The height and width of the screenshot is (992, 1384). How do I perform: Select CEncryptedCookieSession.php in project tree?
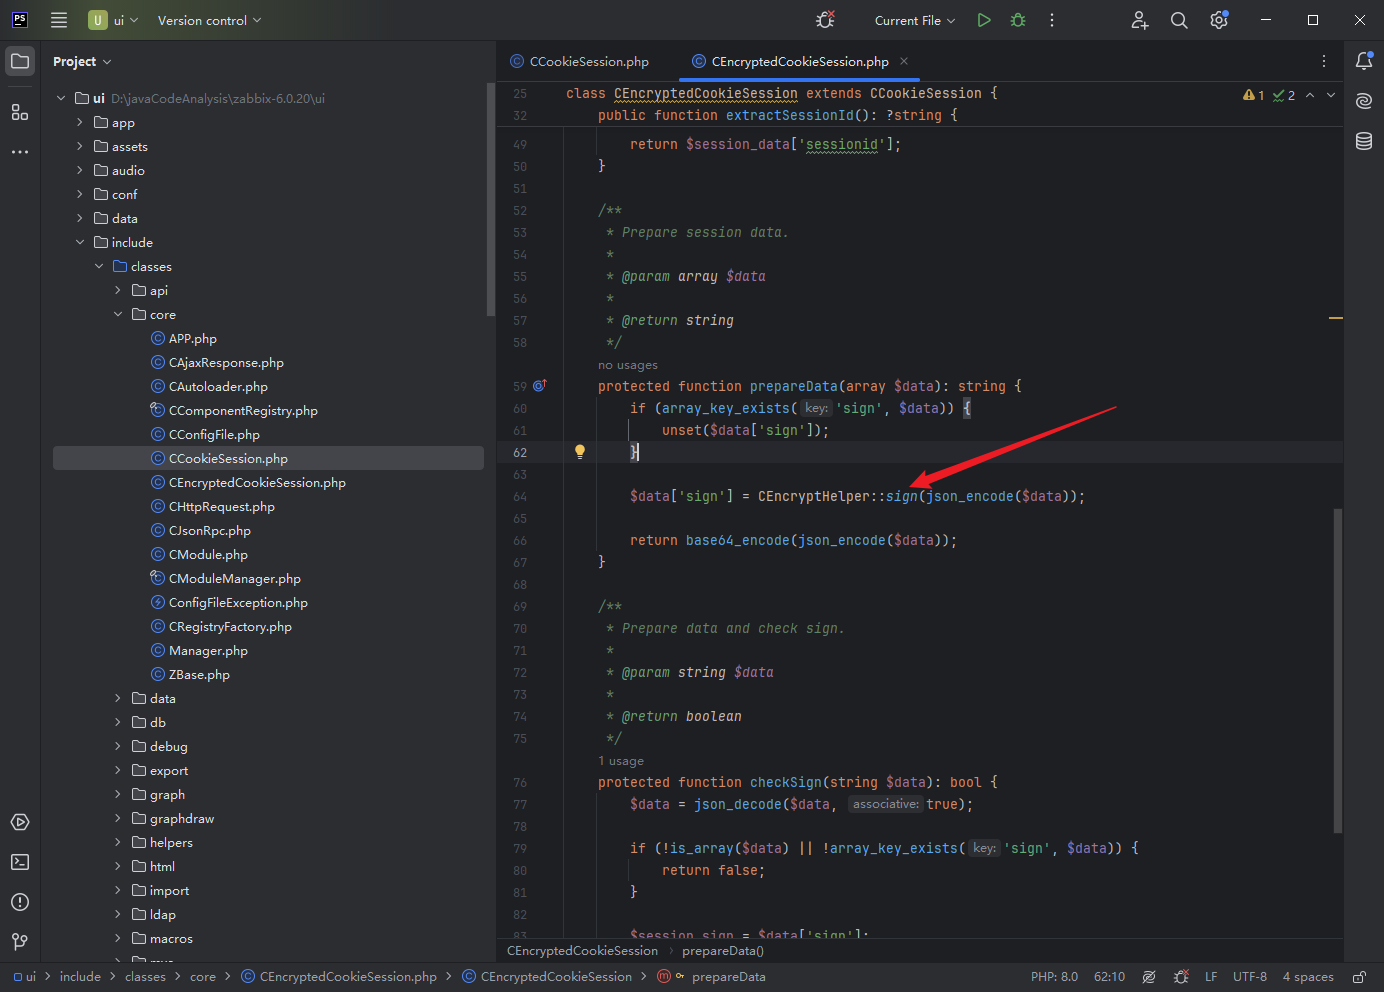pos(257,482)
